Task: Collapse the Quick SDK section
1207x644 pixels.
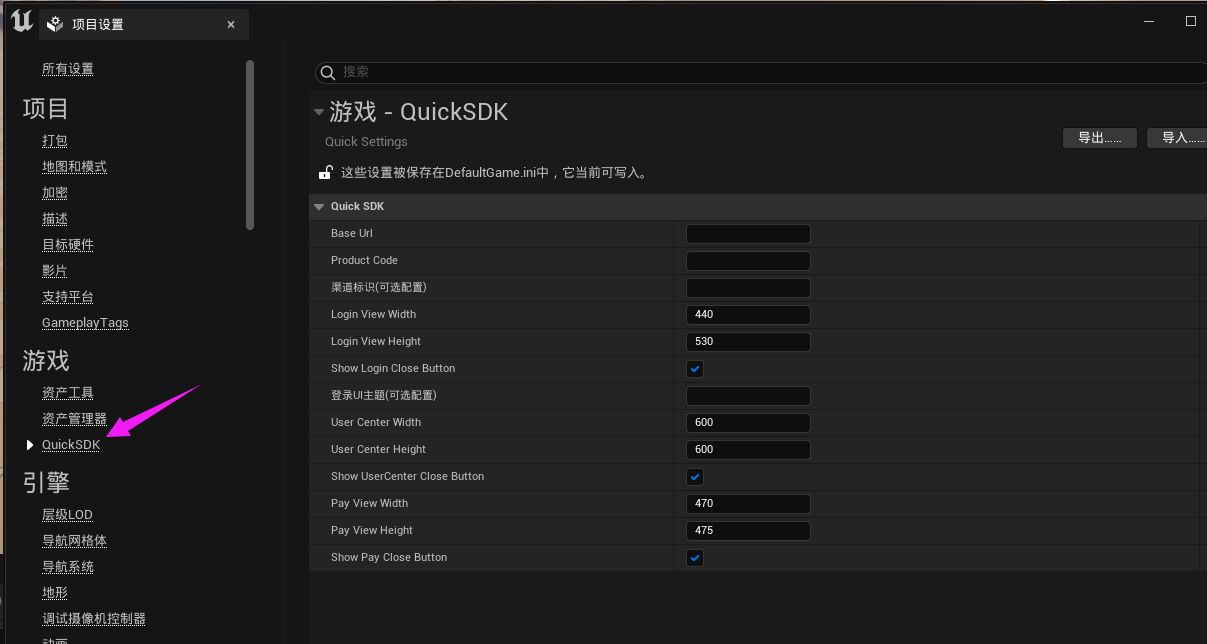Action: (x=319, y=207)
